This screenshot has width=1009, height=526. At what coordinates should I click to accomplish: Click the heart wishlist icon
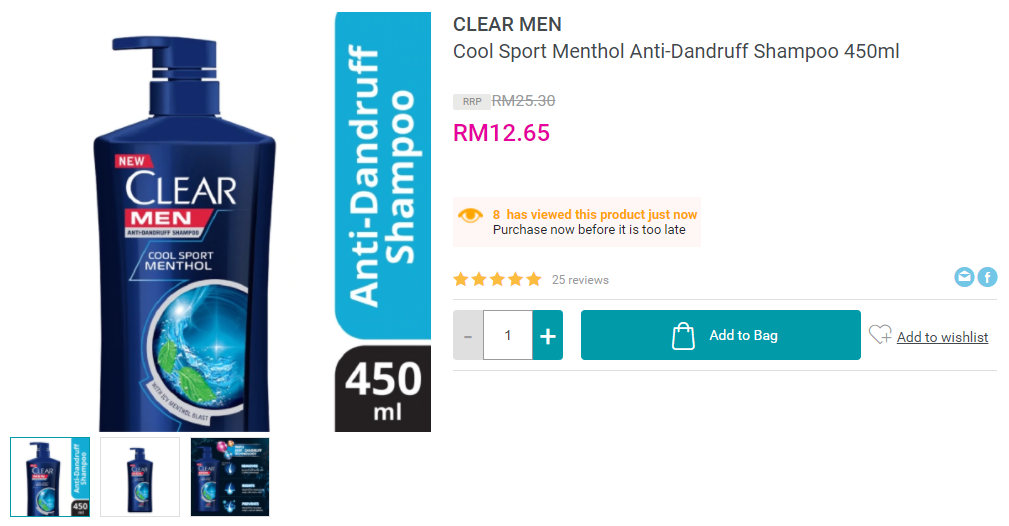(880, 334)
